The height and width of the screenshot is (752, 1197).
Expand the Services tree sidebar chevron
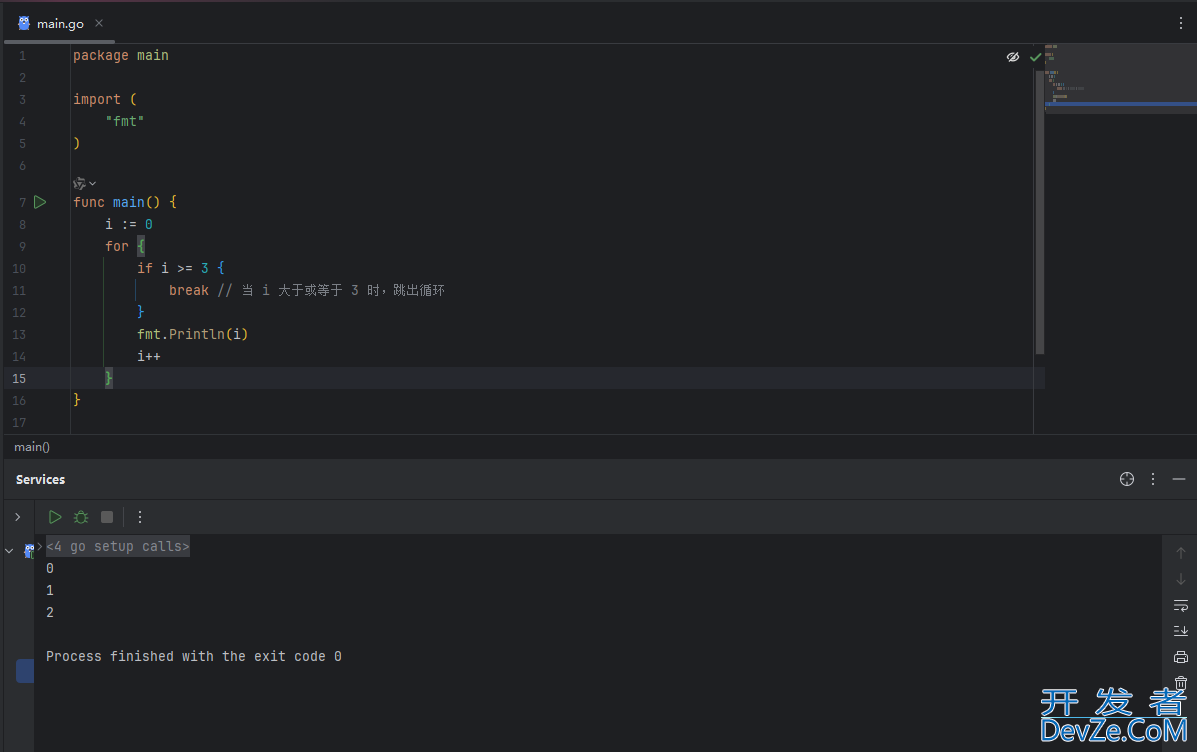[x=18, y=518]
